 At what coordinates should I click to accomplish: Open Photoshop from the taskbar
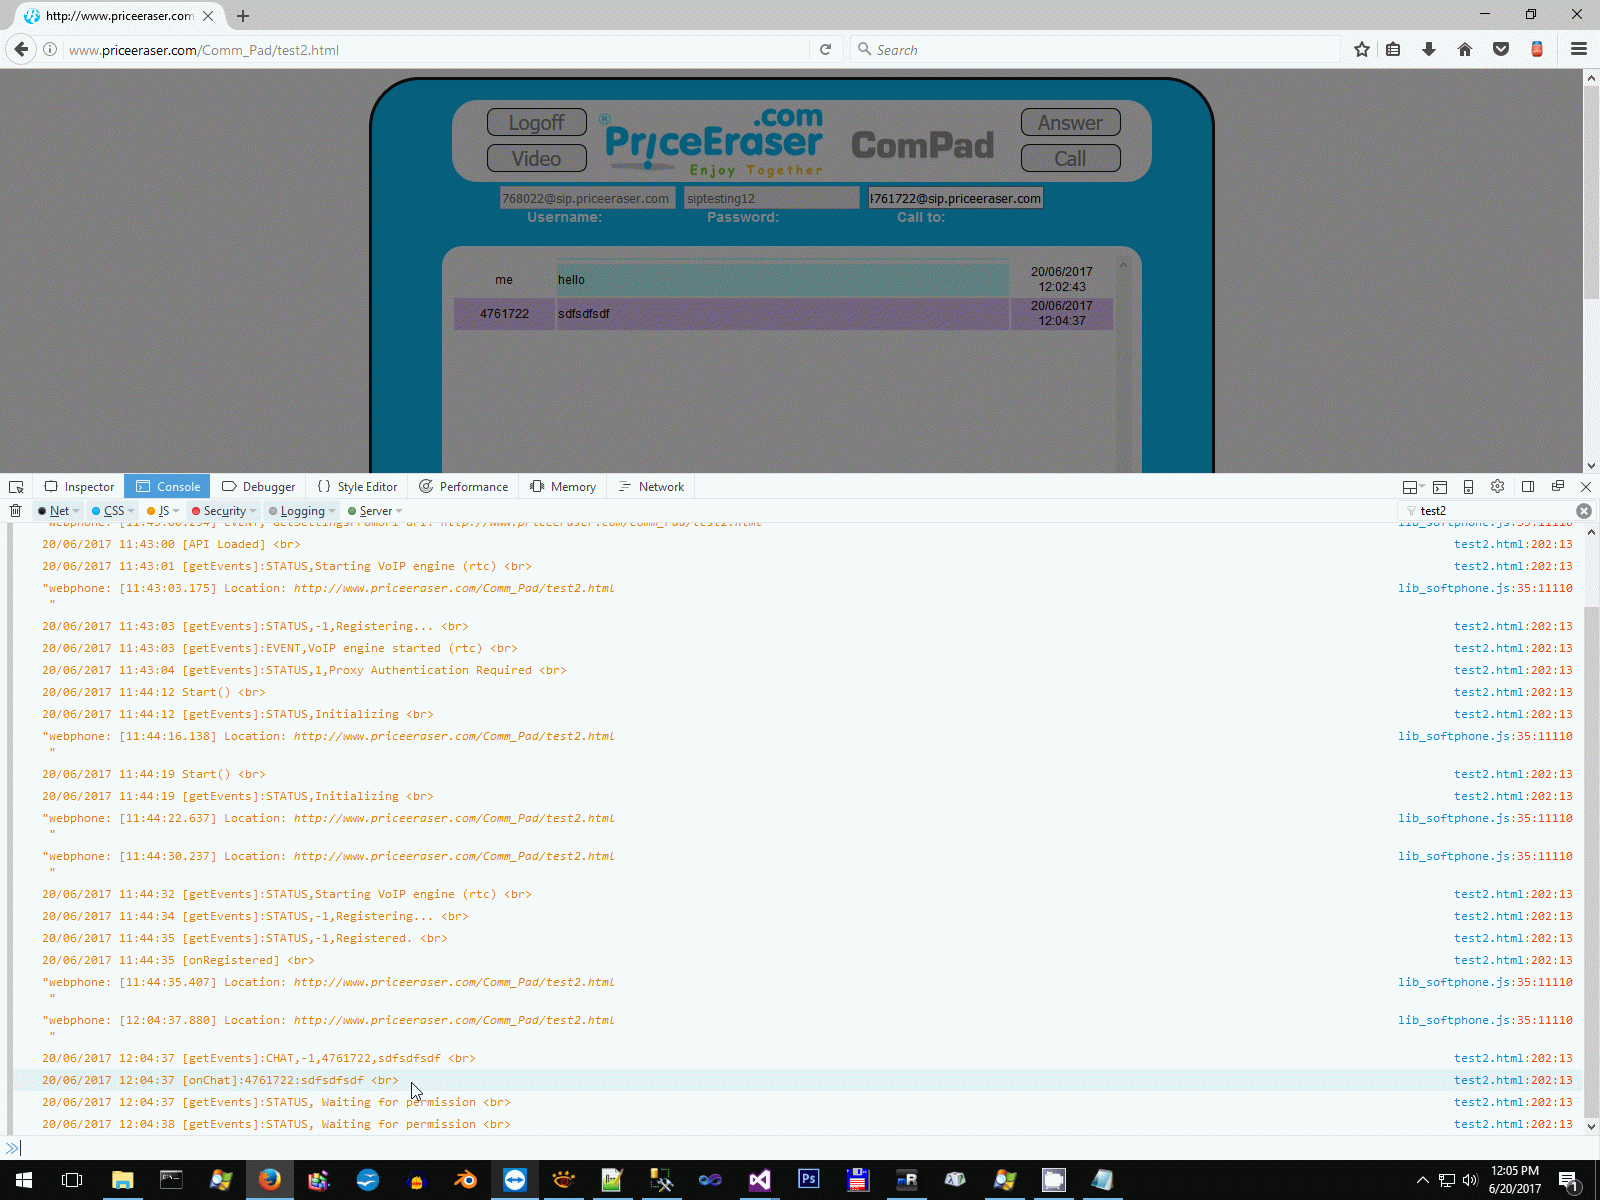809,1180
